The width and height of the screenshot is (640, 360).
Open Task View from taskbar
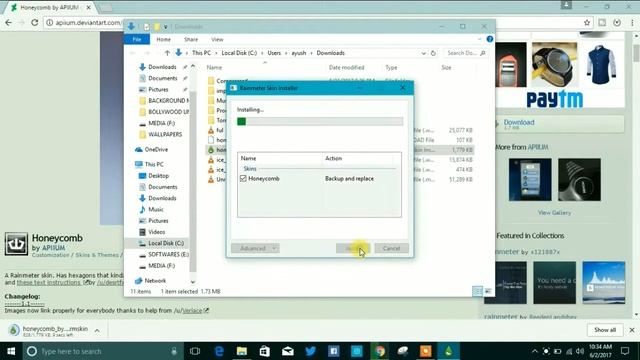coord(195,351)
